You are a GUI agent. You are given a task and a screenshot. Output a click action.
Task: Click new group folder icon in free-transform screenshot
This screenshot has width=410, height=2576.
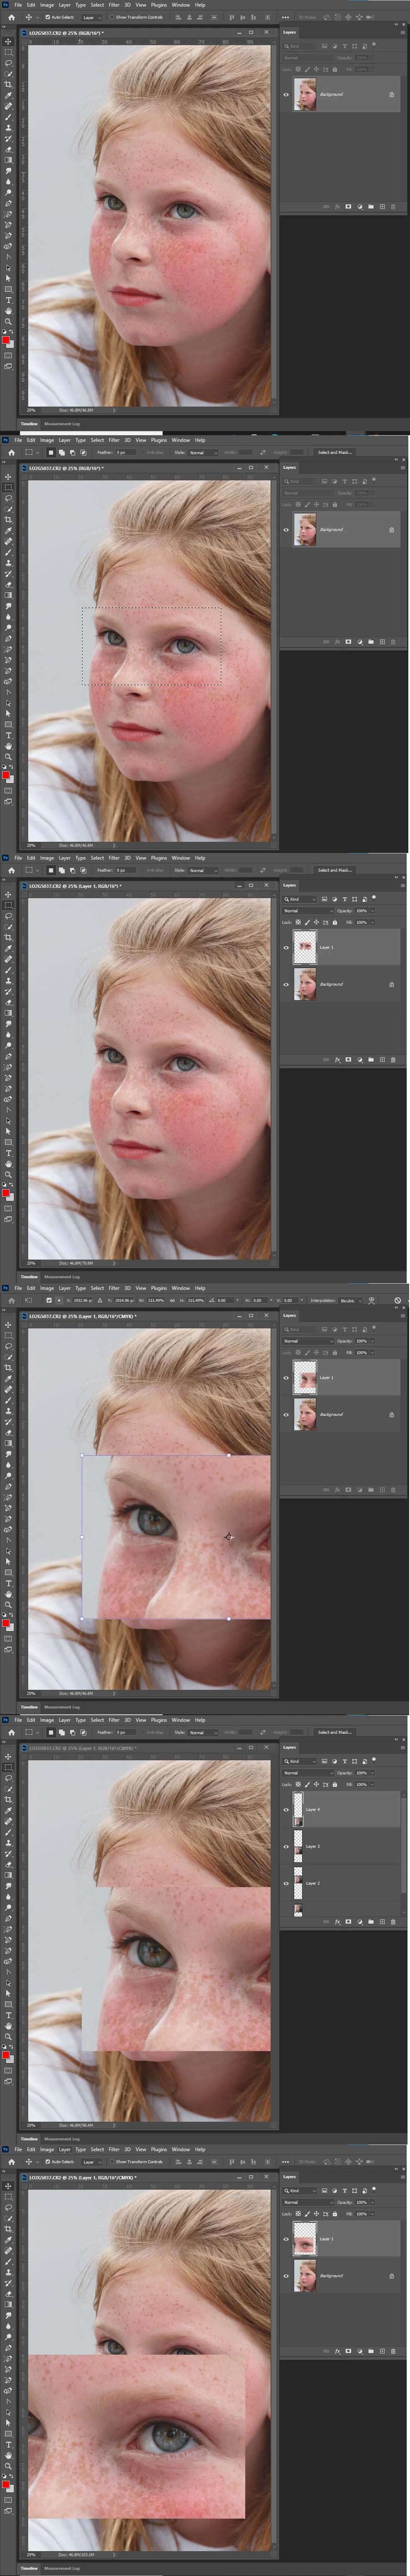point(371,1490)
